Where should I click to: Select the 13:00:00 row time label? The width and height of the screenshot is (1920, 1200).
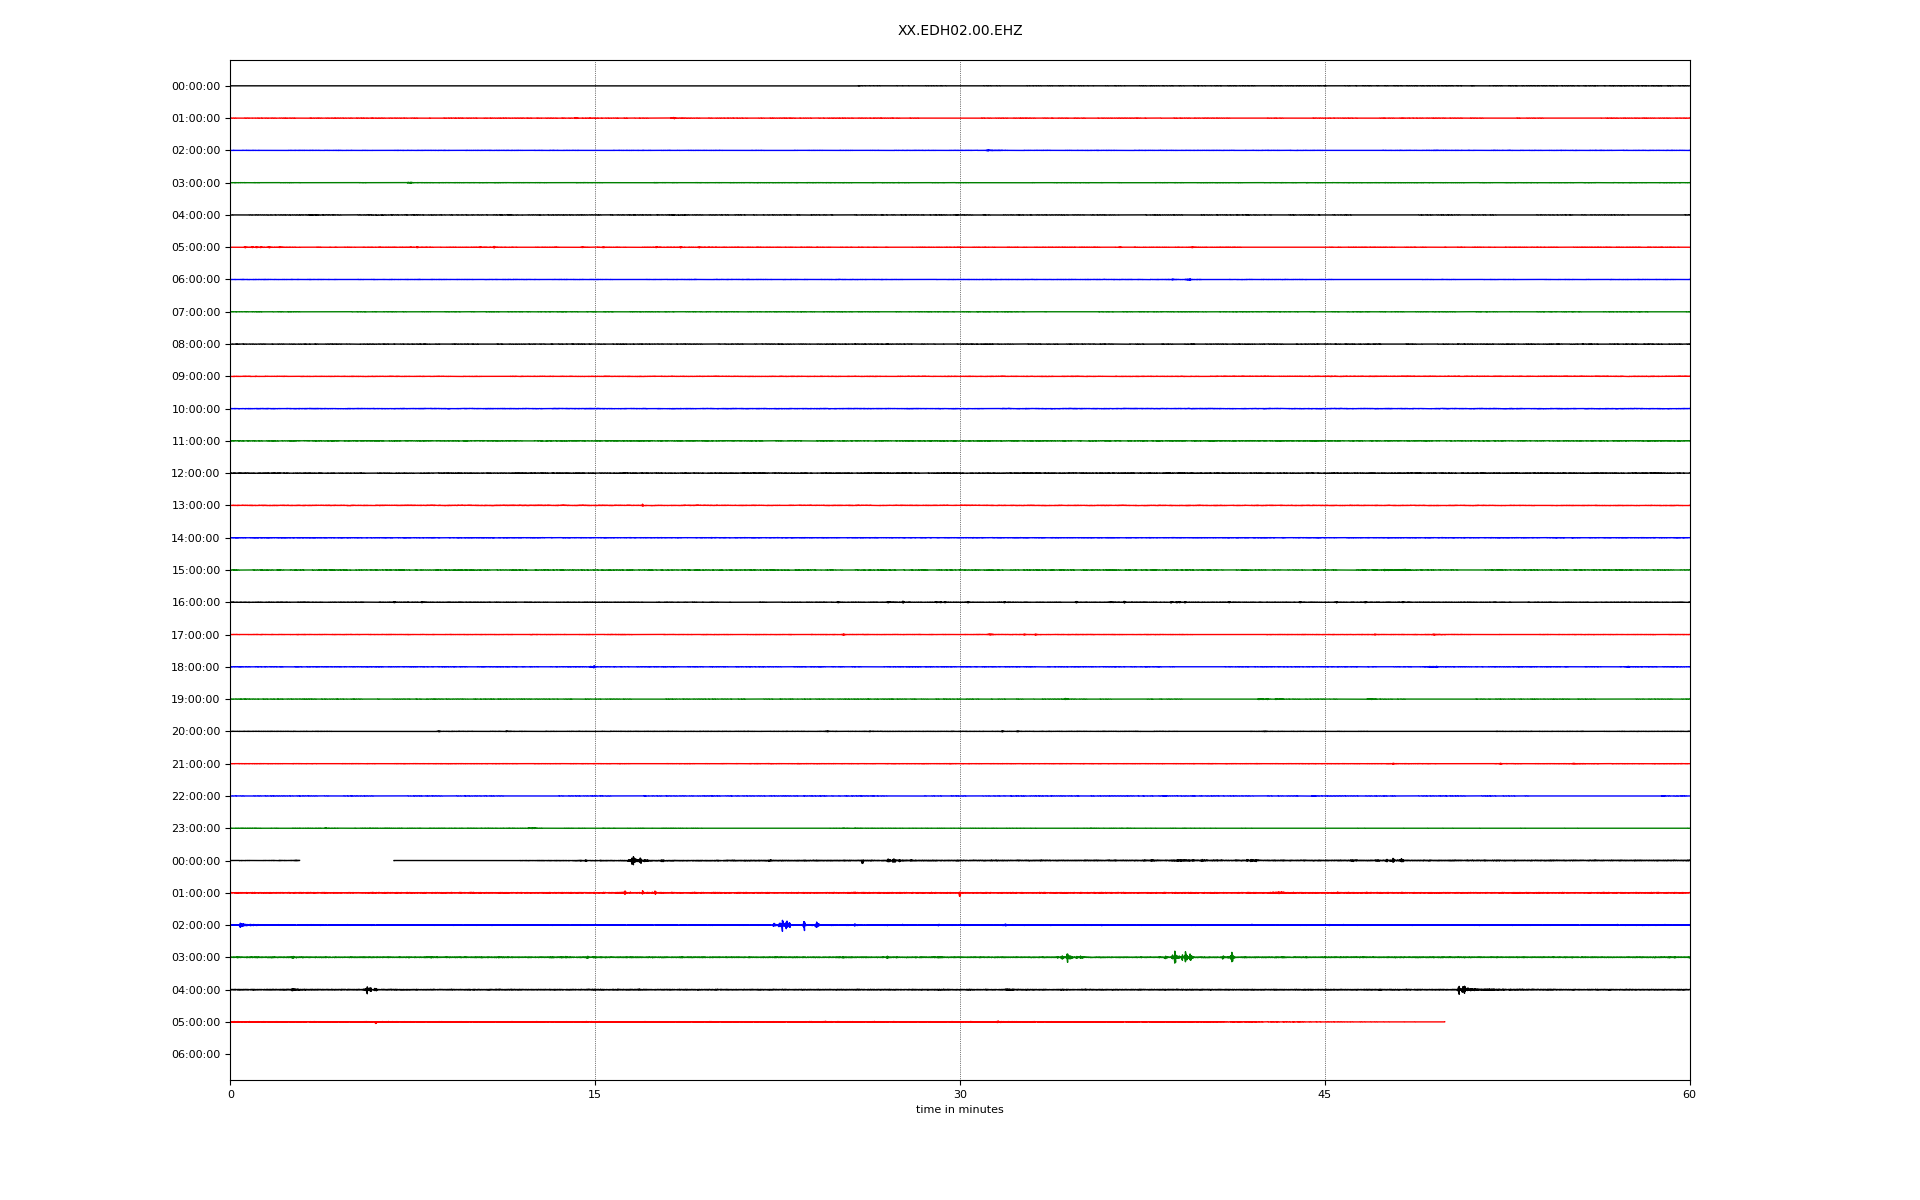[x=195, y=506]
